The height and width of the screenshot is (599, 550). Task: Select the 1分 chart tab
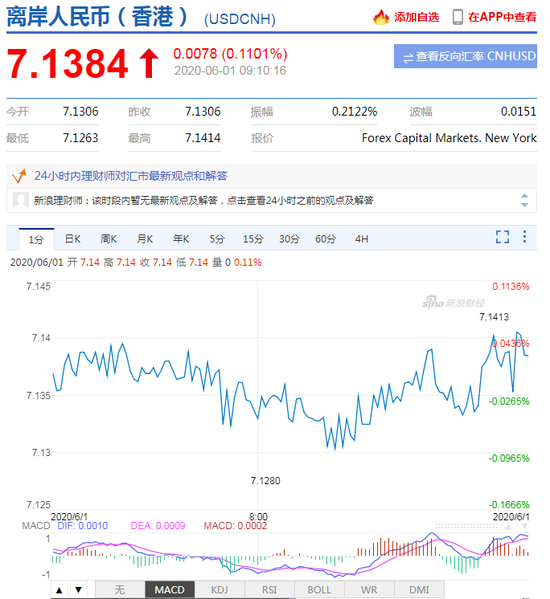pos(36,239)
